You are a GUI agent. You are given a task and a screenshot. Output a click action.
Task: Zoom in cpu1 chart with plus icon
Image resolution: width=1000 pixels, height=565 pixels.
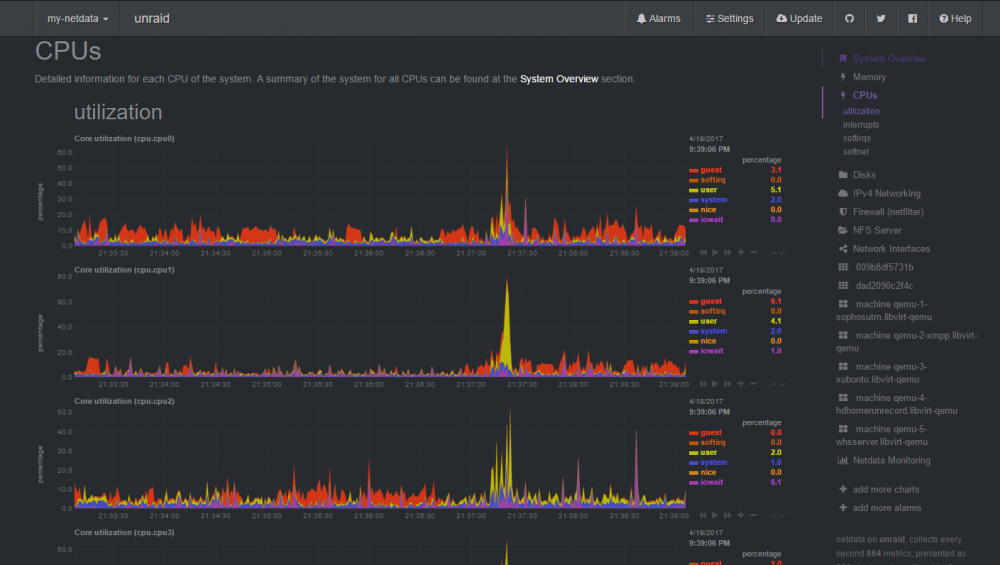[x=740, y=384]
